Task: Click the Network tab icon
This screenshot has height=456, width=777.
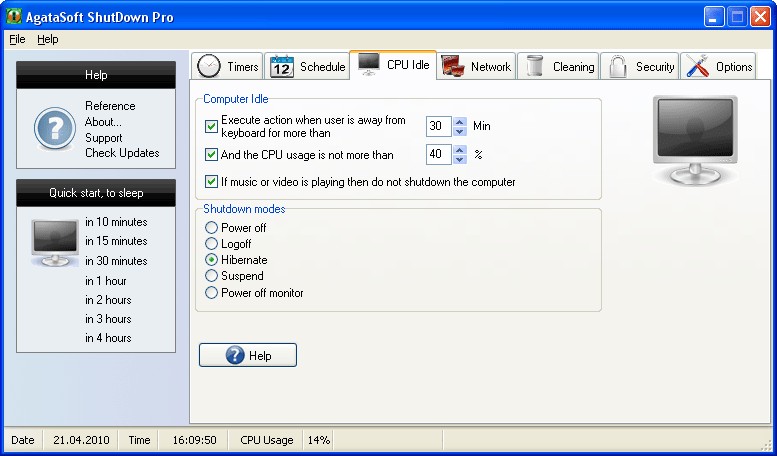Action: tap(453, 66)
